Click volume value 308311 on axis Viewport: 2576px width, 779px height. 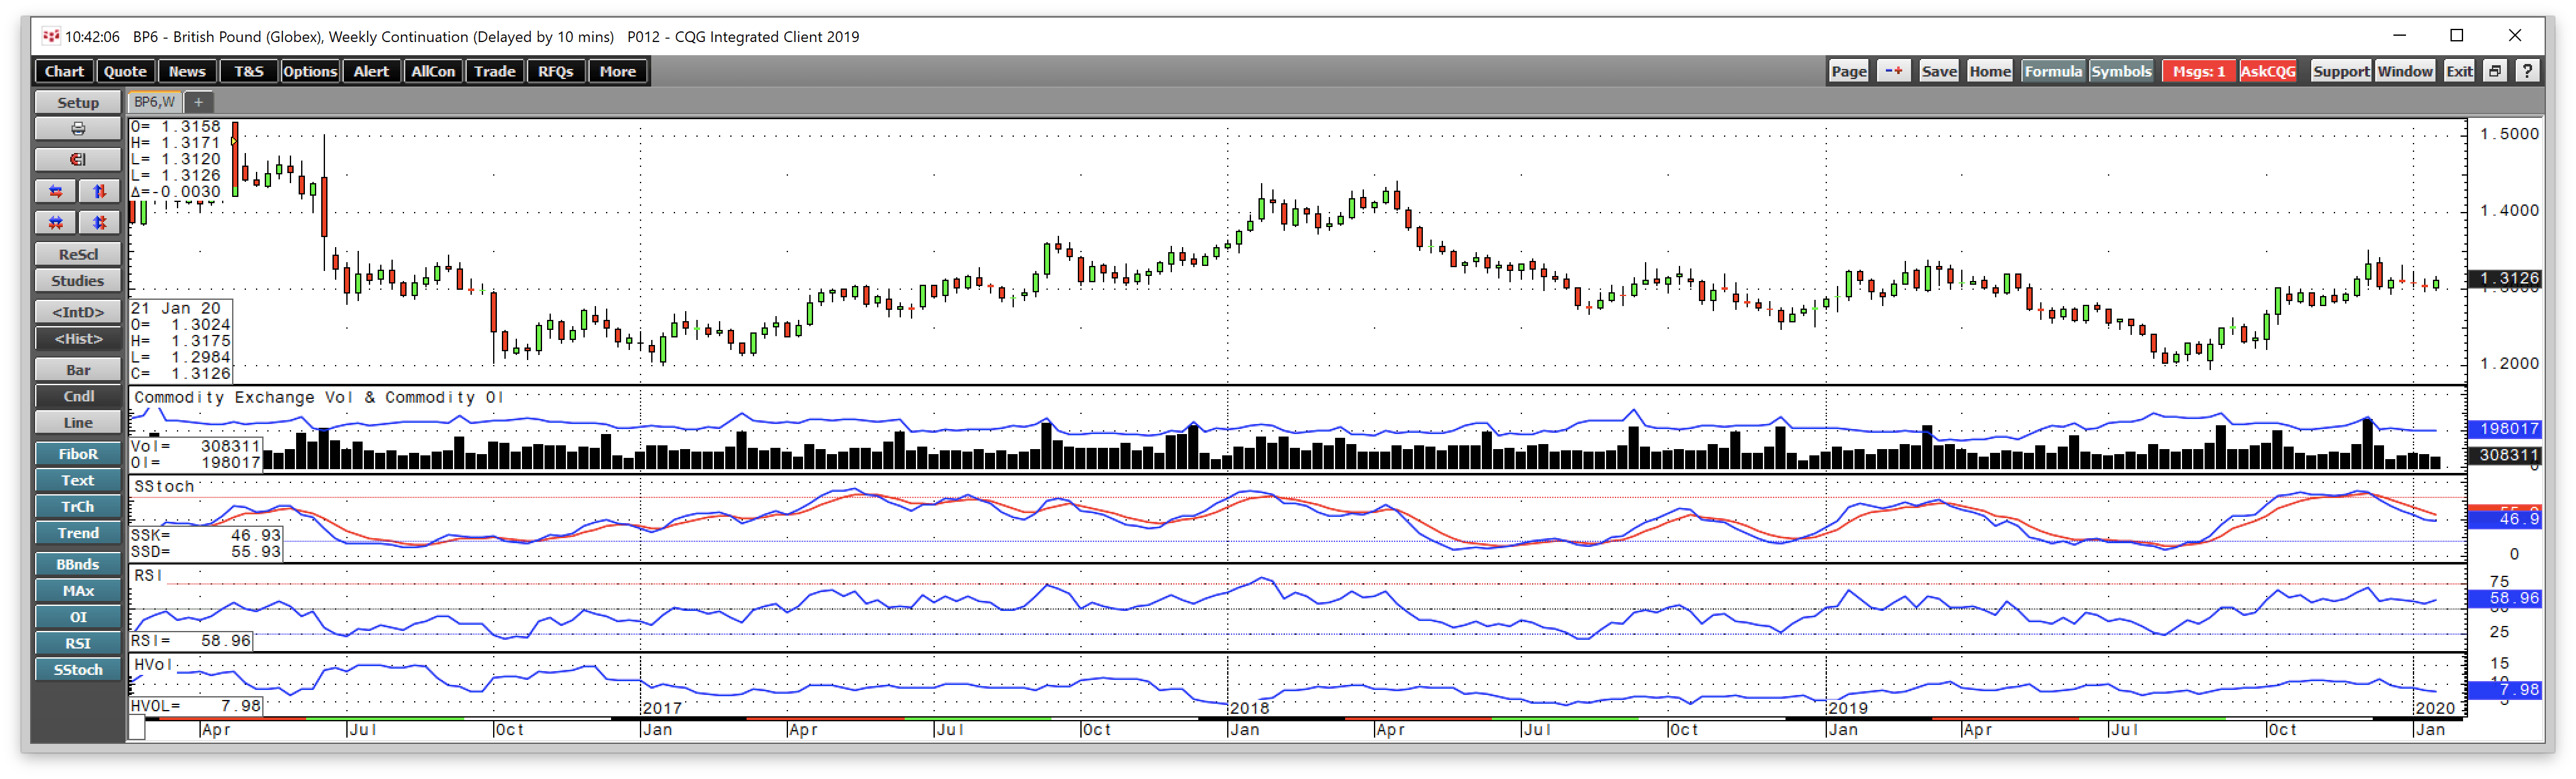click(2504, 455)
